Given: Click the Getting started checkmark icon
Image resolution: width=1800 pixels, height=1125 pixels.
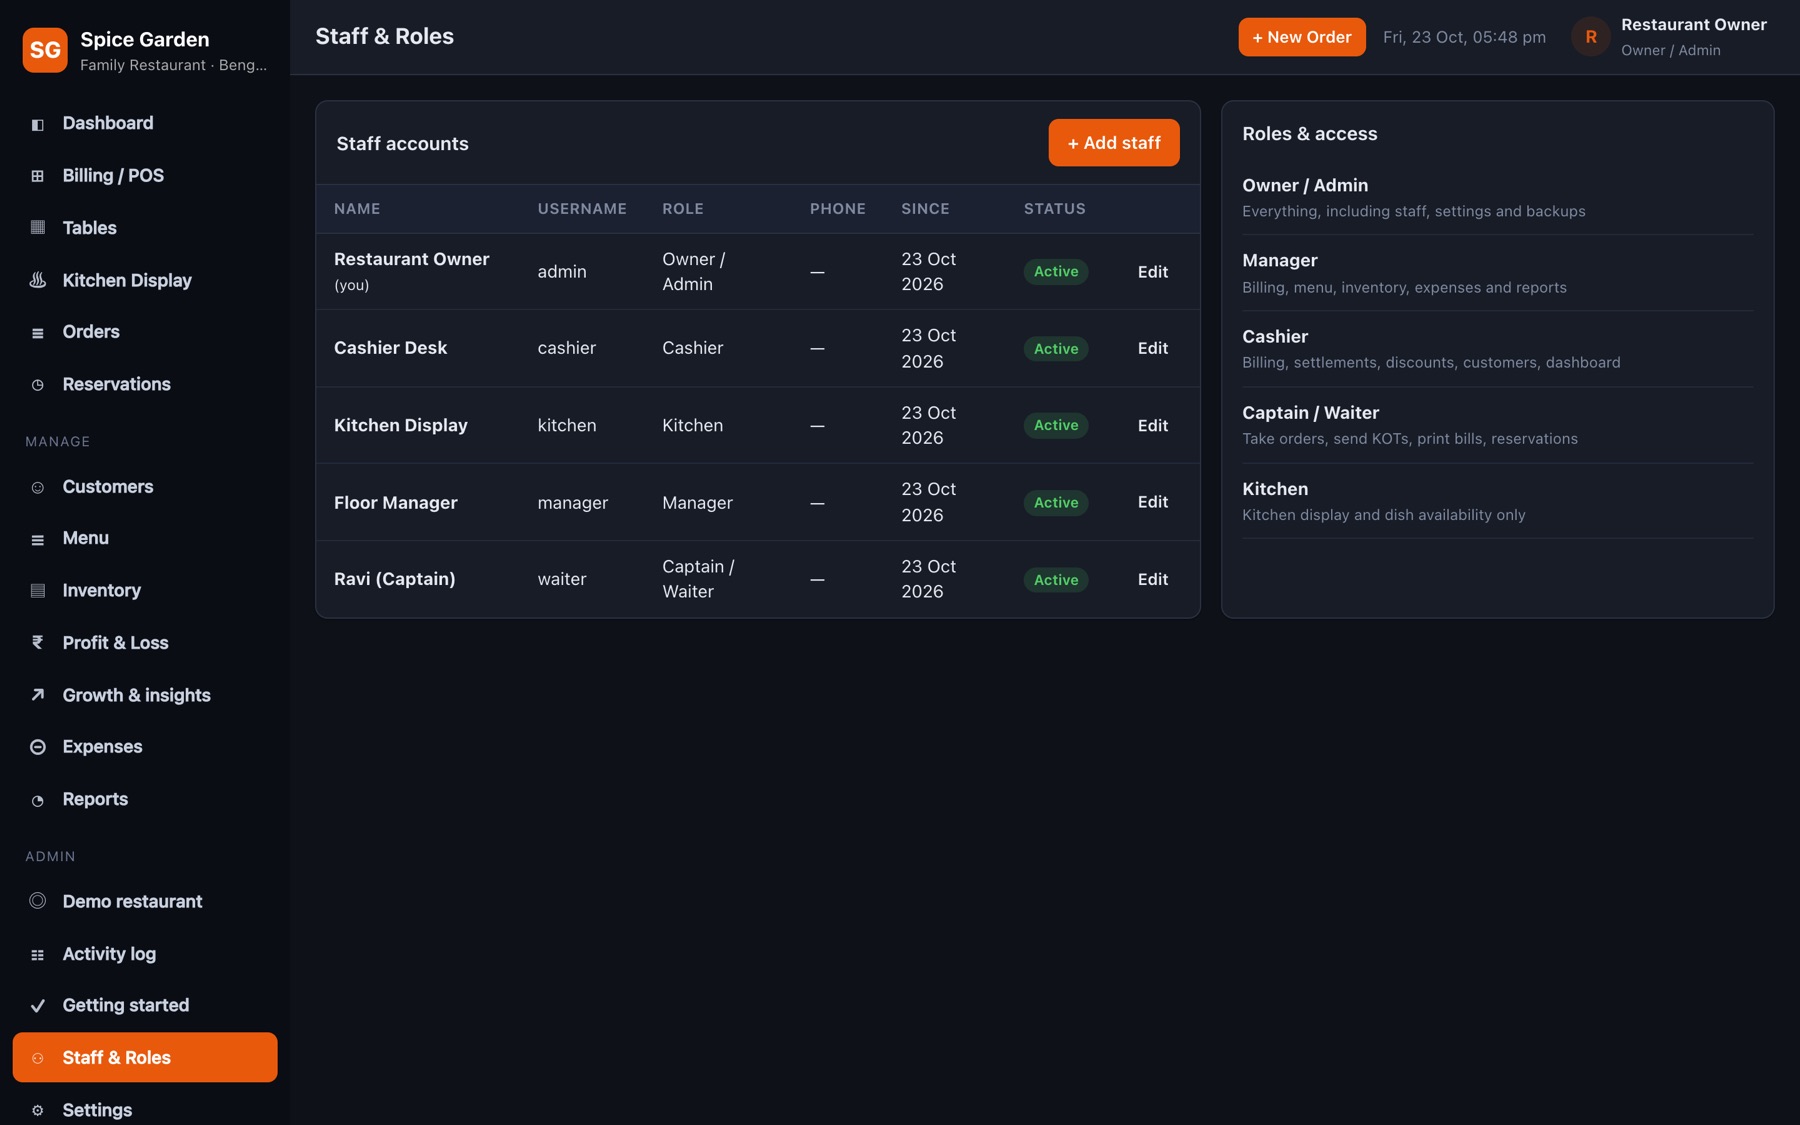Looking at the screenshot, I should pyautogui.click(x=38, y=1006).
